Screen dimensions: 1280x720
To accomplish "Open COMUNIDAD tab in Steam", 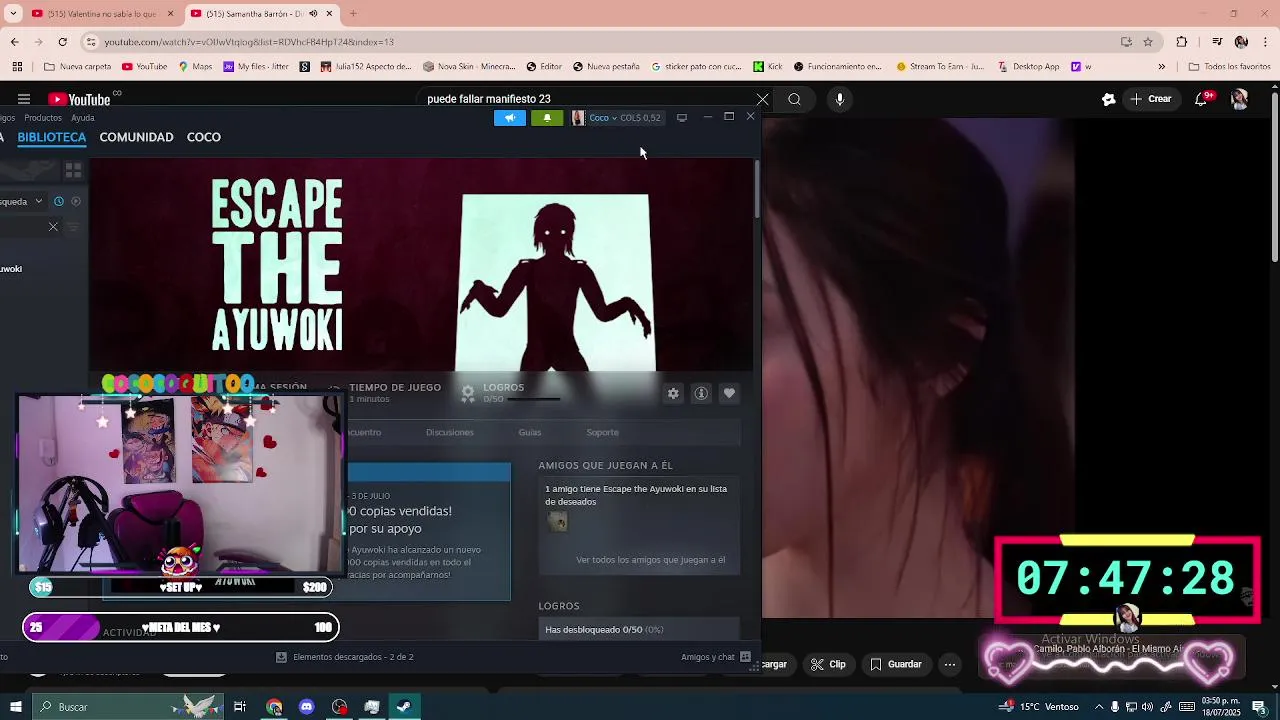I will [136, 137].
